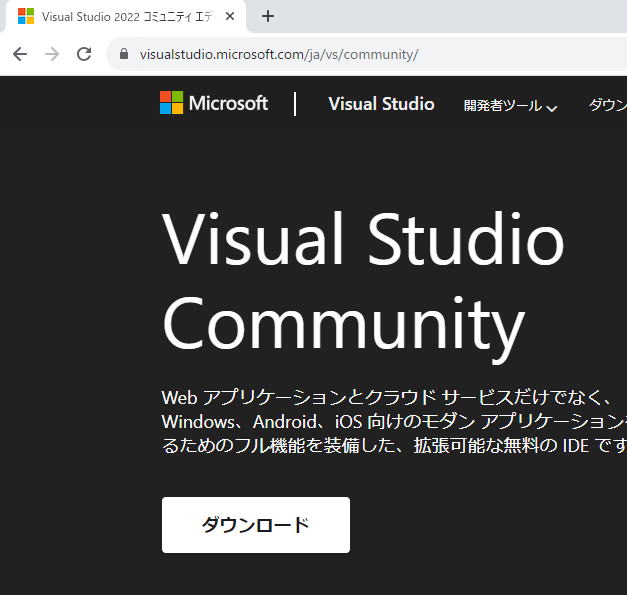Click the Windows logo favicon on the tab

(26, 16)
